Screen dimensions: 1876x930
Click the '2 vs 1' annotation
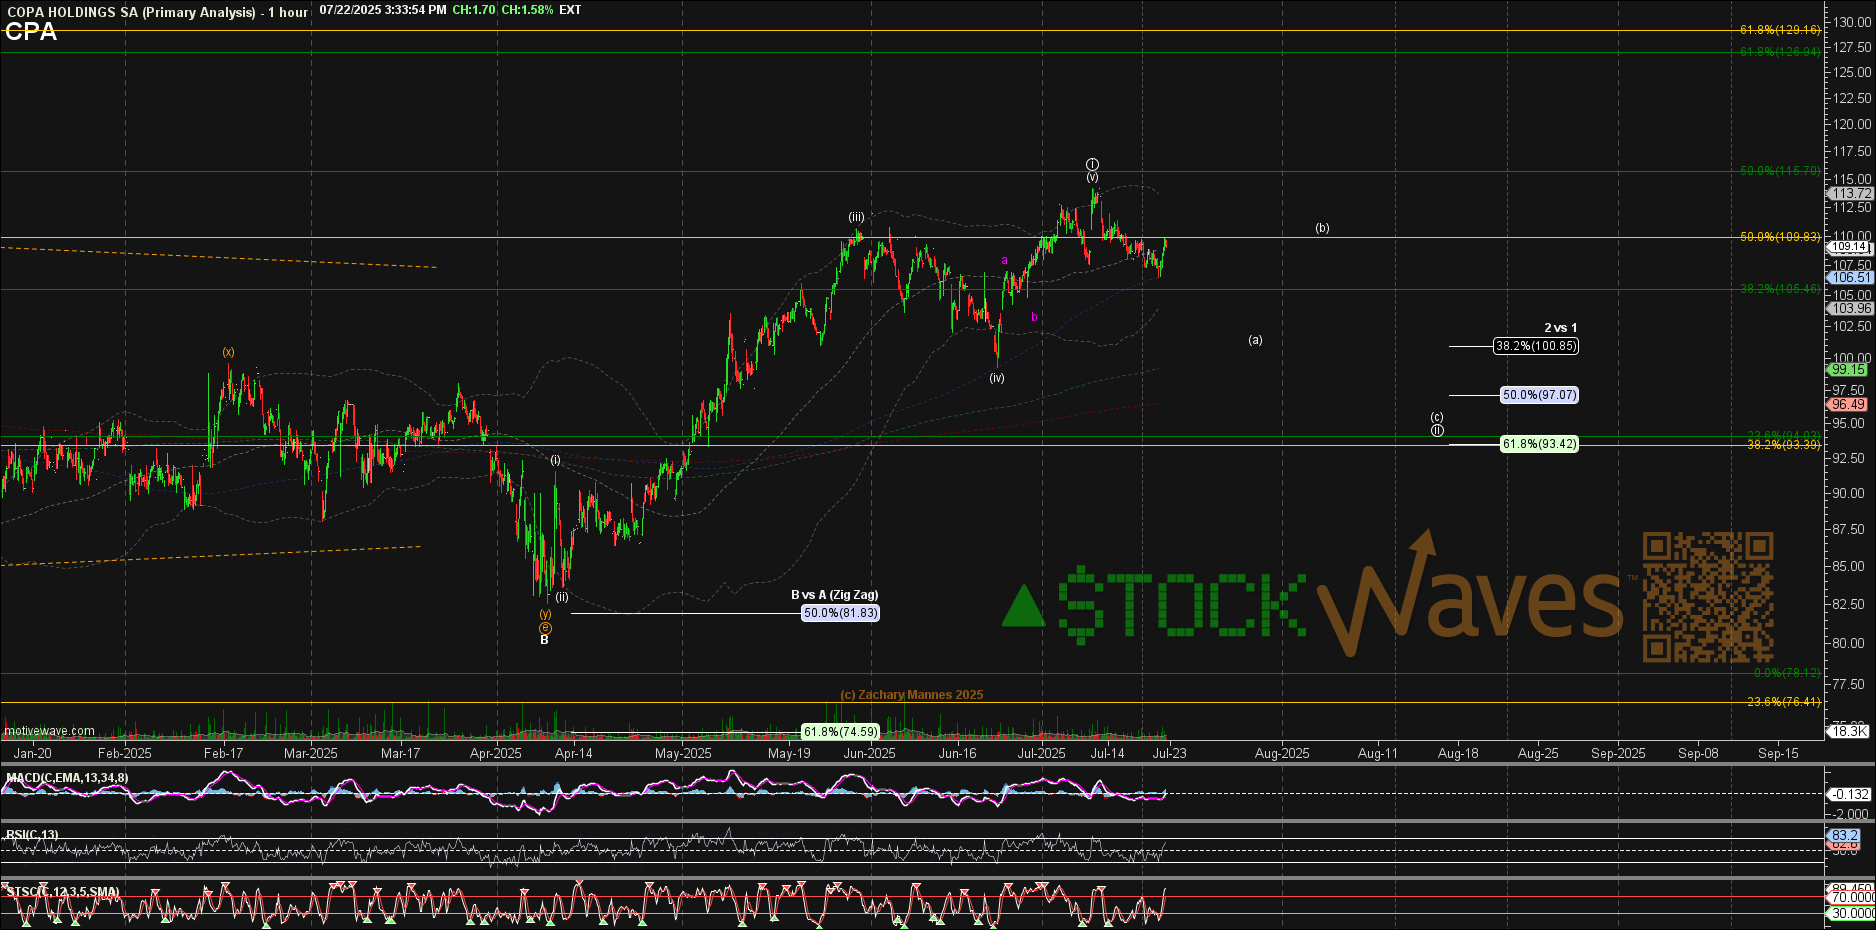tap(1561, 328)
